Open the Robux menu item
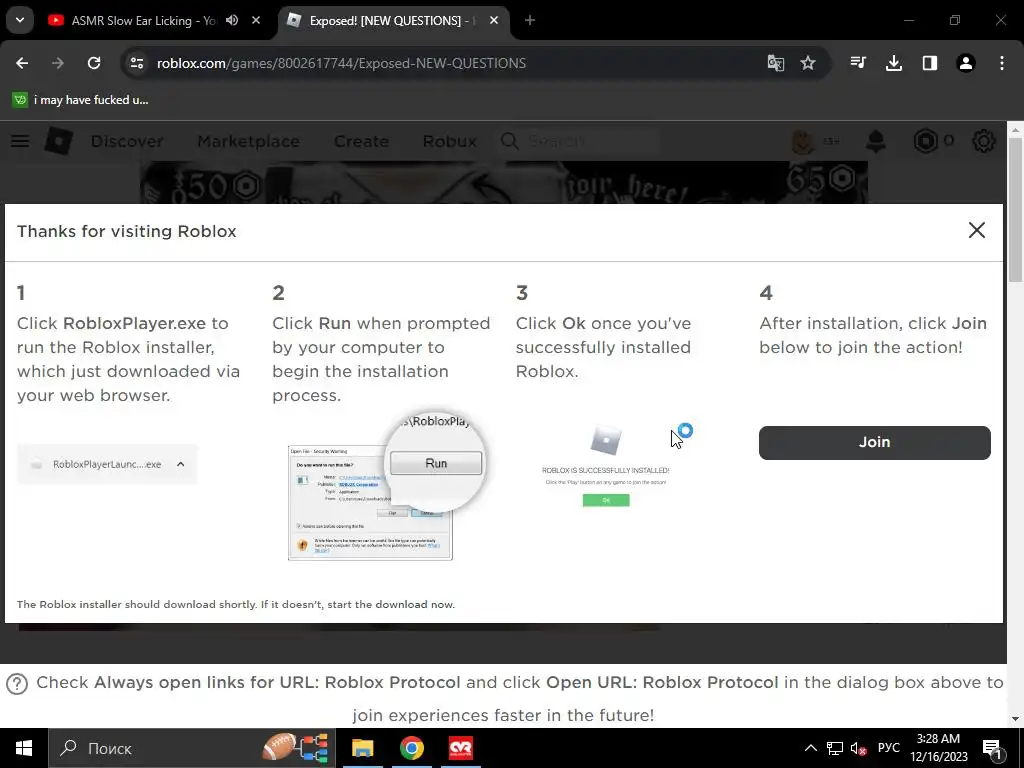 point(449,141)
